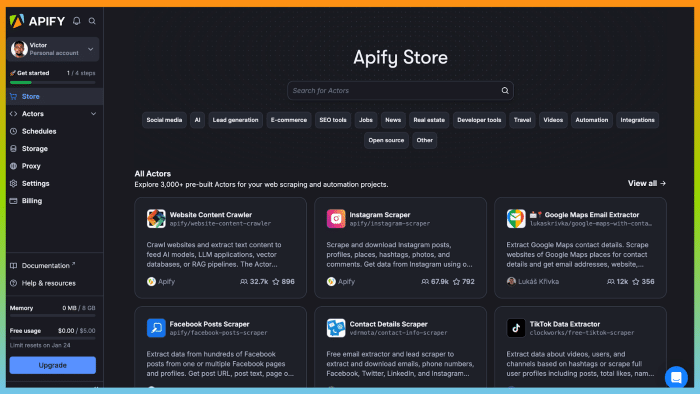Click the Documentation book icon
The width and height of the screenshot is (700, 394).
[x=13, y=265]
